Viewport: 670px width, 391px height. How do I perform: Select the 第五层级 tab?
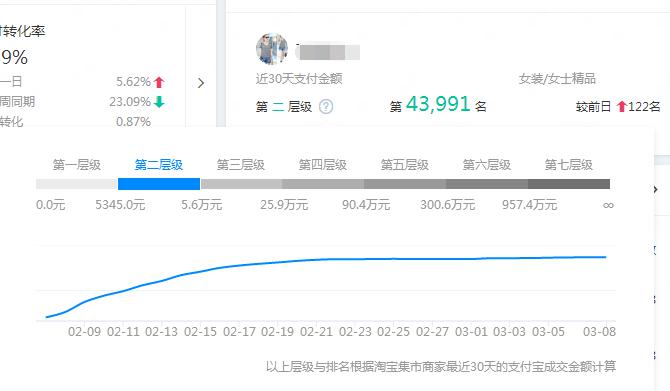405,165
